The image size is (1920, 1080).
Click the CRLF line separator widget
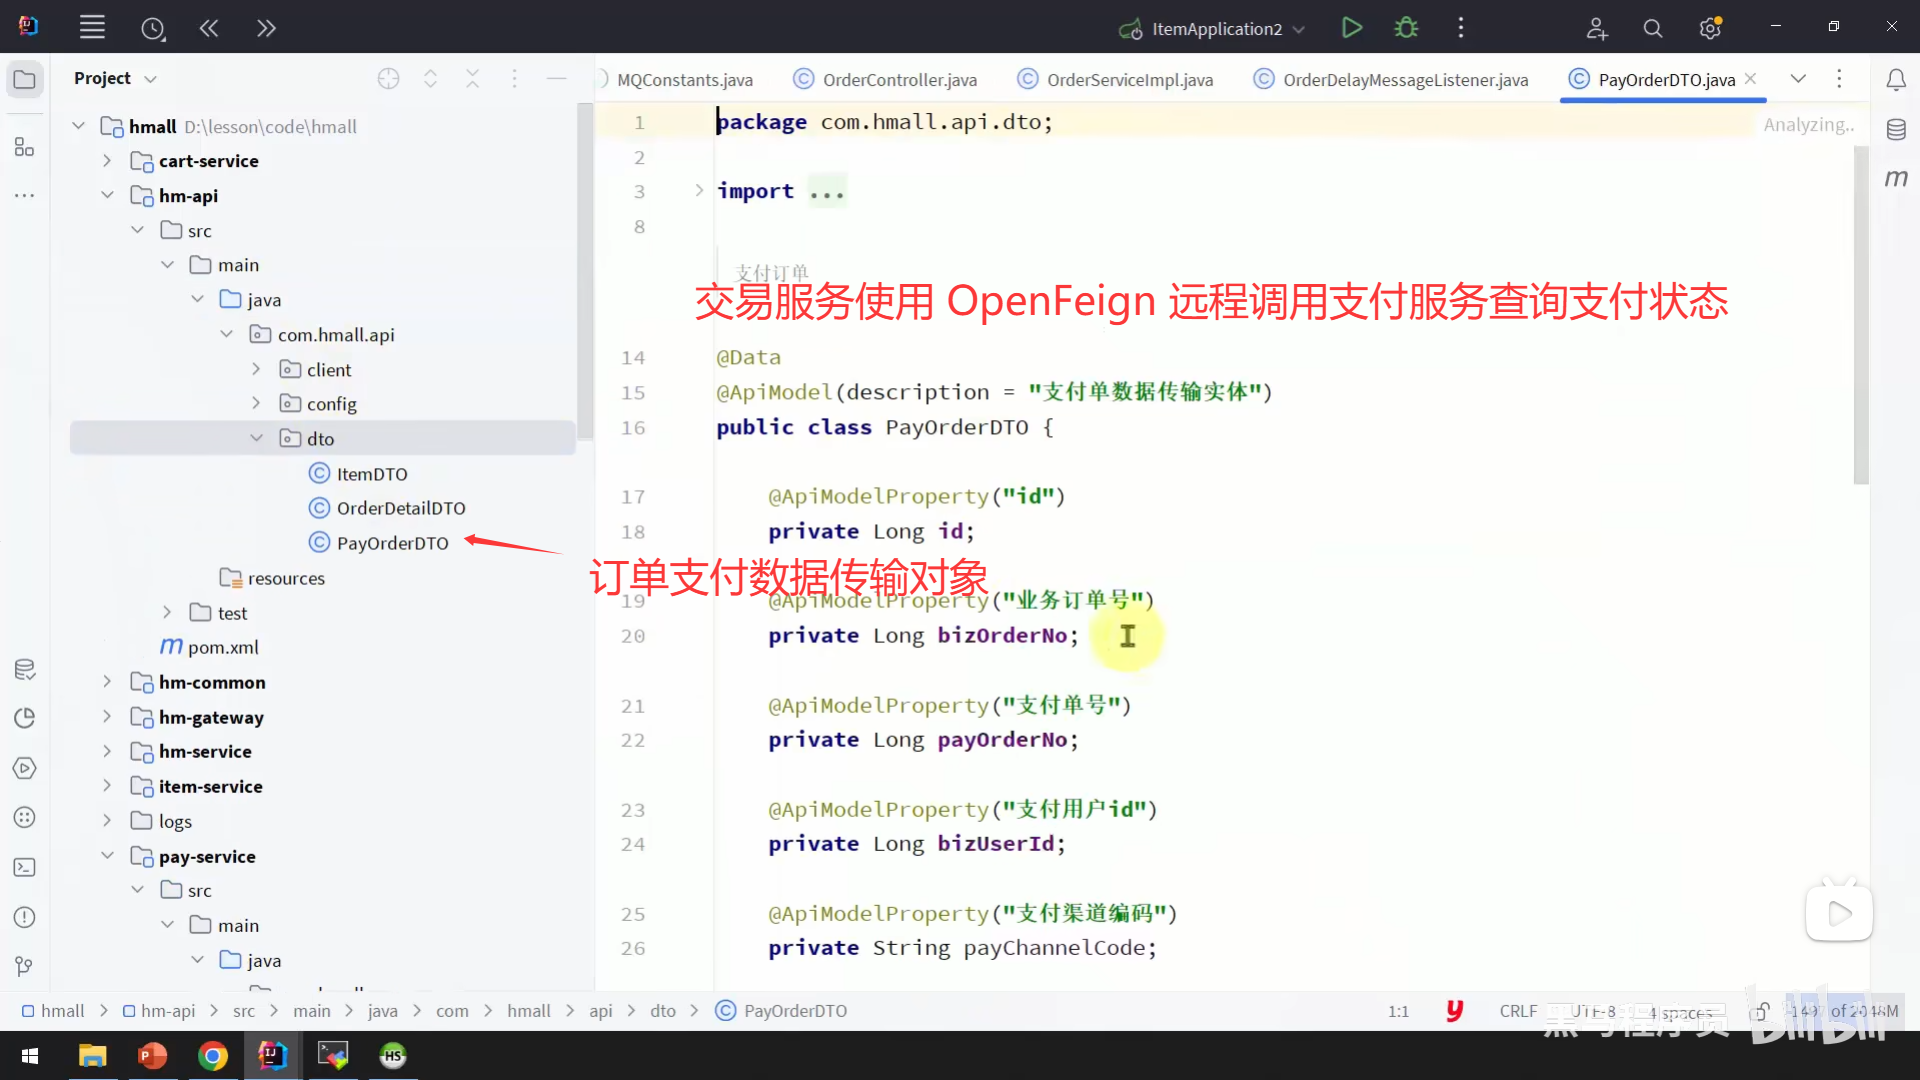(x=1517, y=1011)
